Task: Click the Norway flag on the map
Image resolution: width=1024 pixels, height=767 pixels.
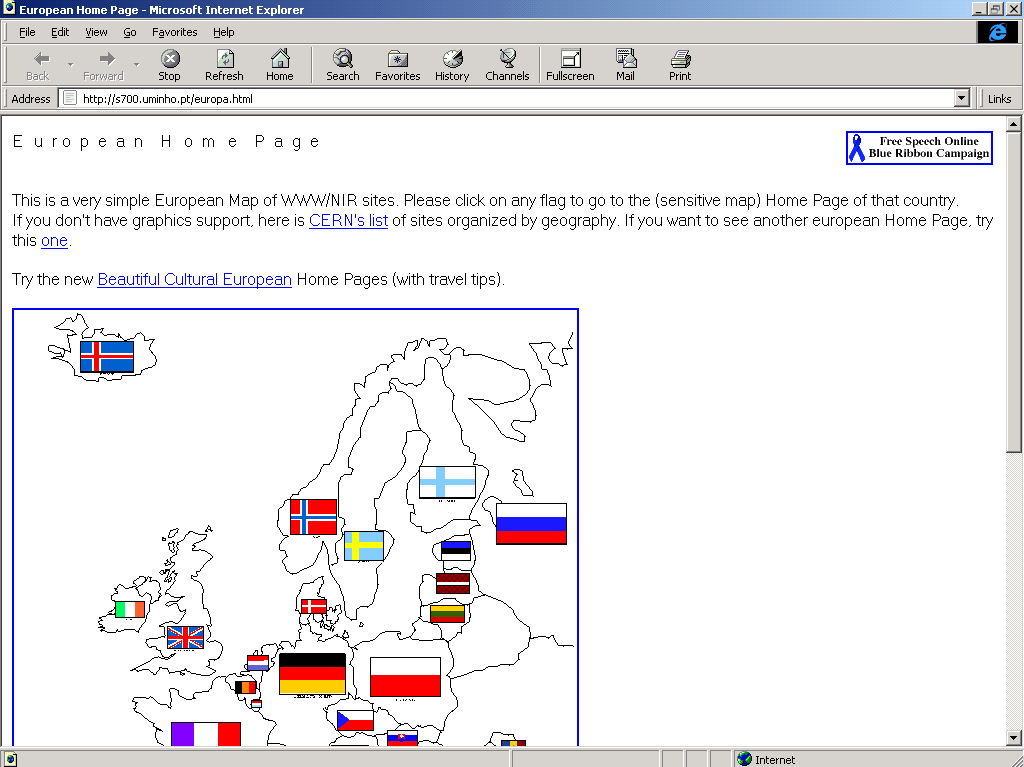Action: click(313, 517)
